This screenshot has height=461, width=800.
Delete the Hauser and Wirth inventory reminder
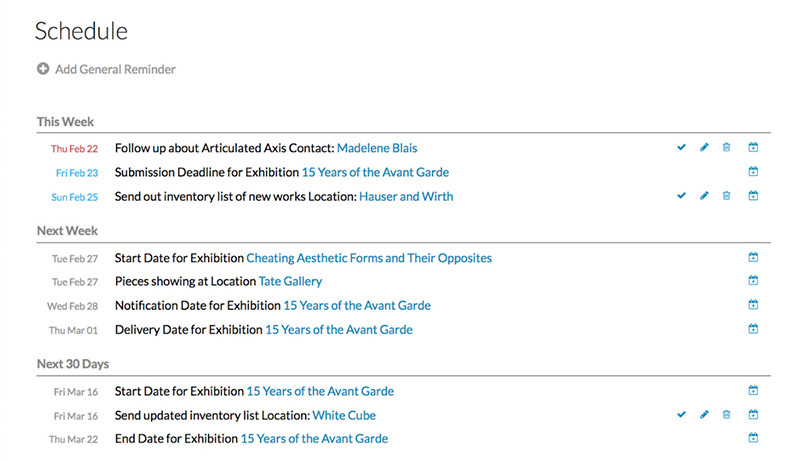coord(727,196)
